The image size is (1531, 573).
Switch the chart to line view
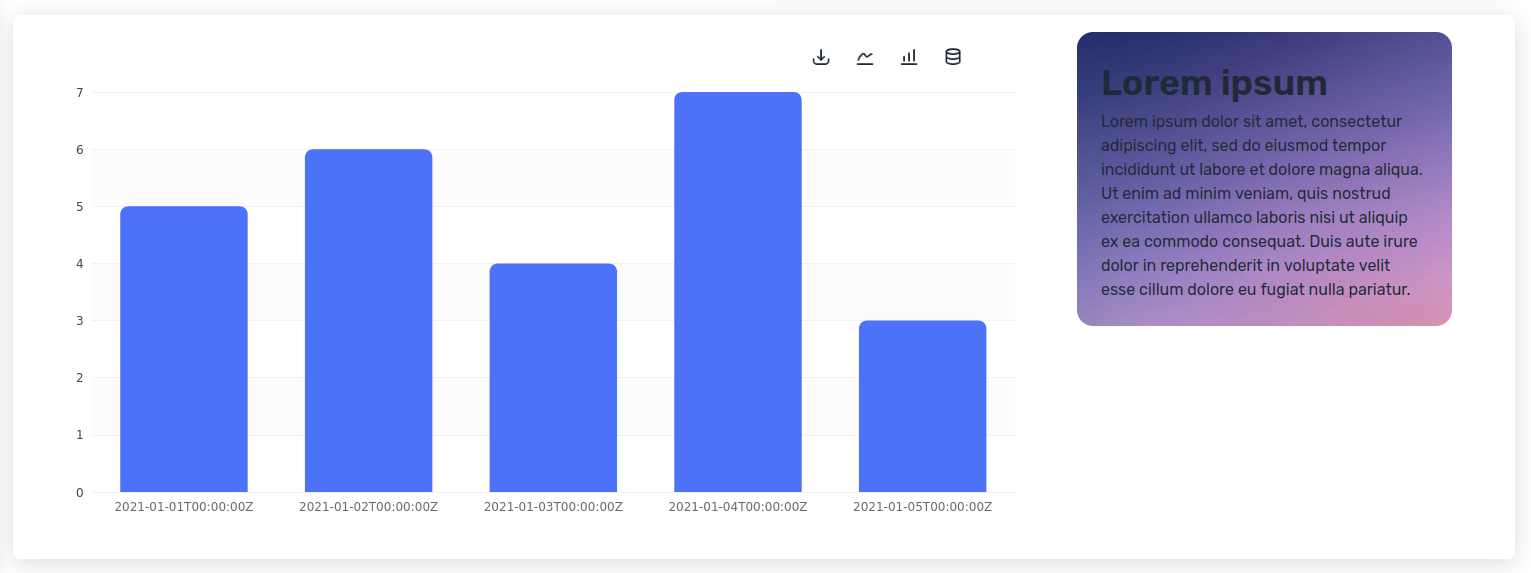tap(865, 57)
